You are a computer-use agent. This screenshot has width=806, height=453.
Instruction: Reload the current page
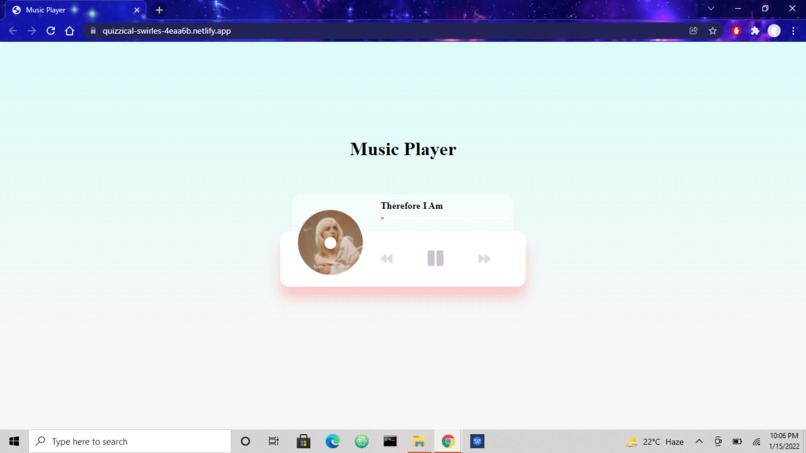coord(50,31)
